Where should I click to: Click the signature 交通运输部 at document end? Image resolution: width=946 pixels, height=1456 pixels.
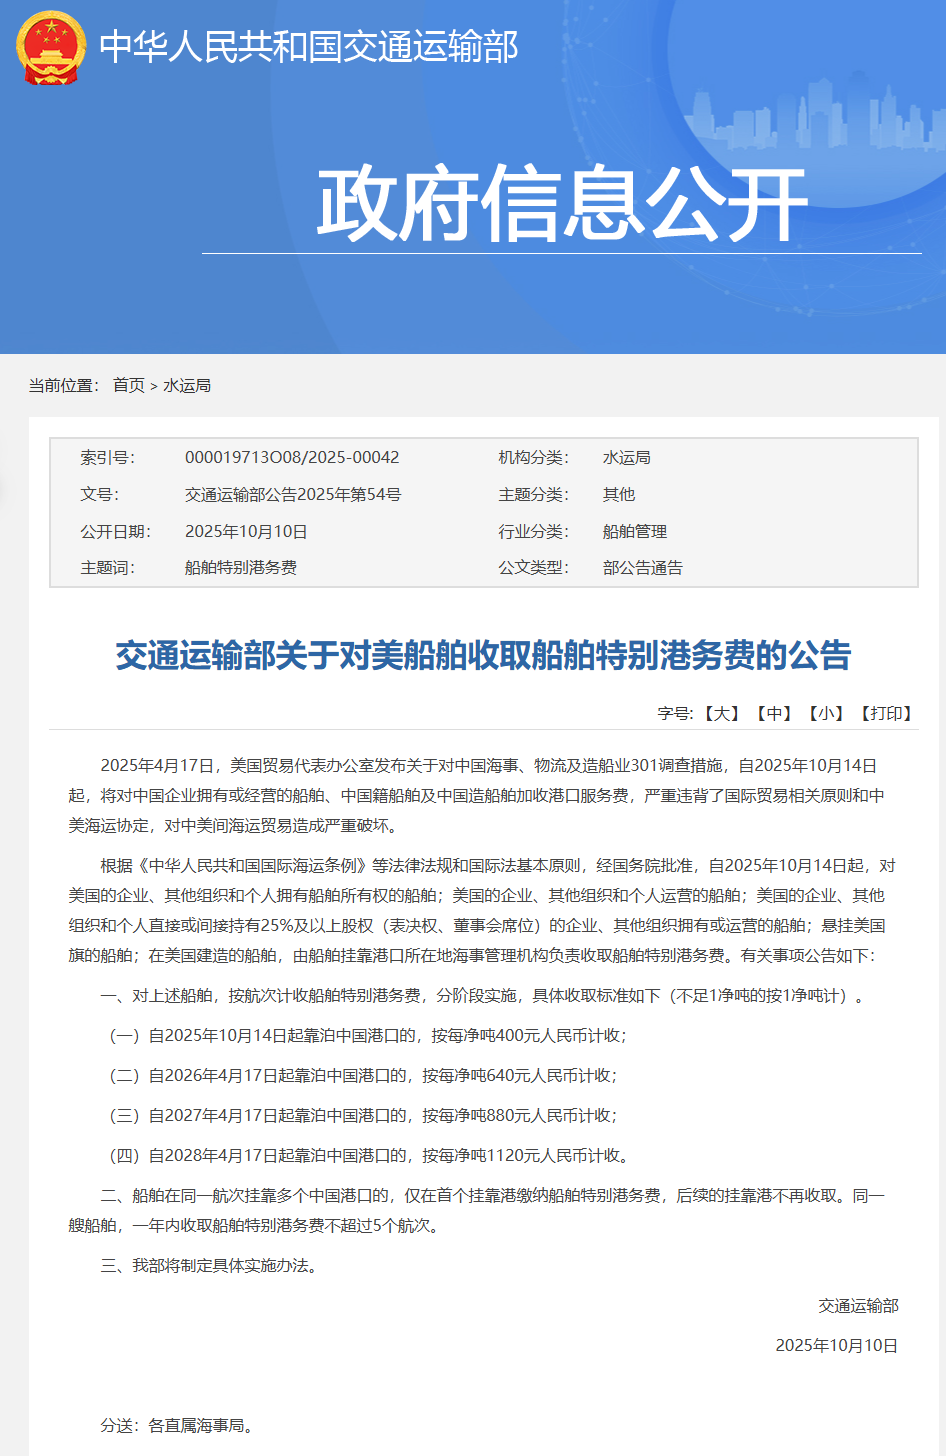(x=859, y=1305)
